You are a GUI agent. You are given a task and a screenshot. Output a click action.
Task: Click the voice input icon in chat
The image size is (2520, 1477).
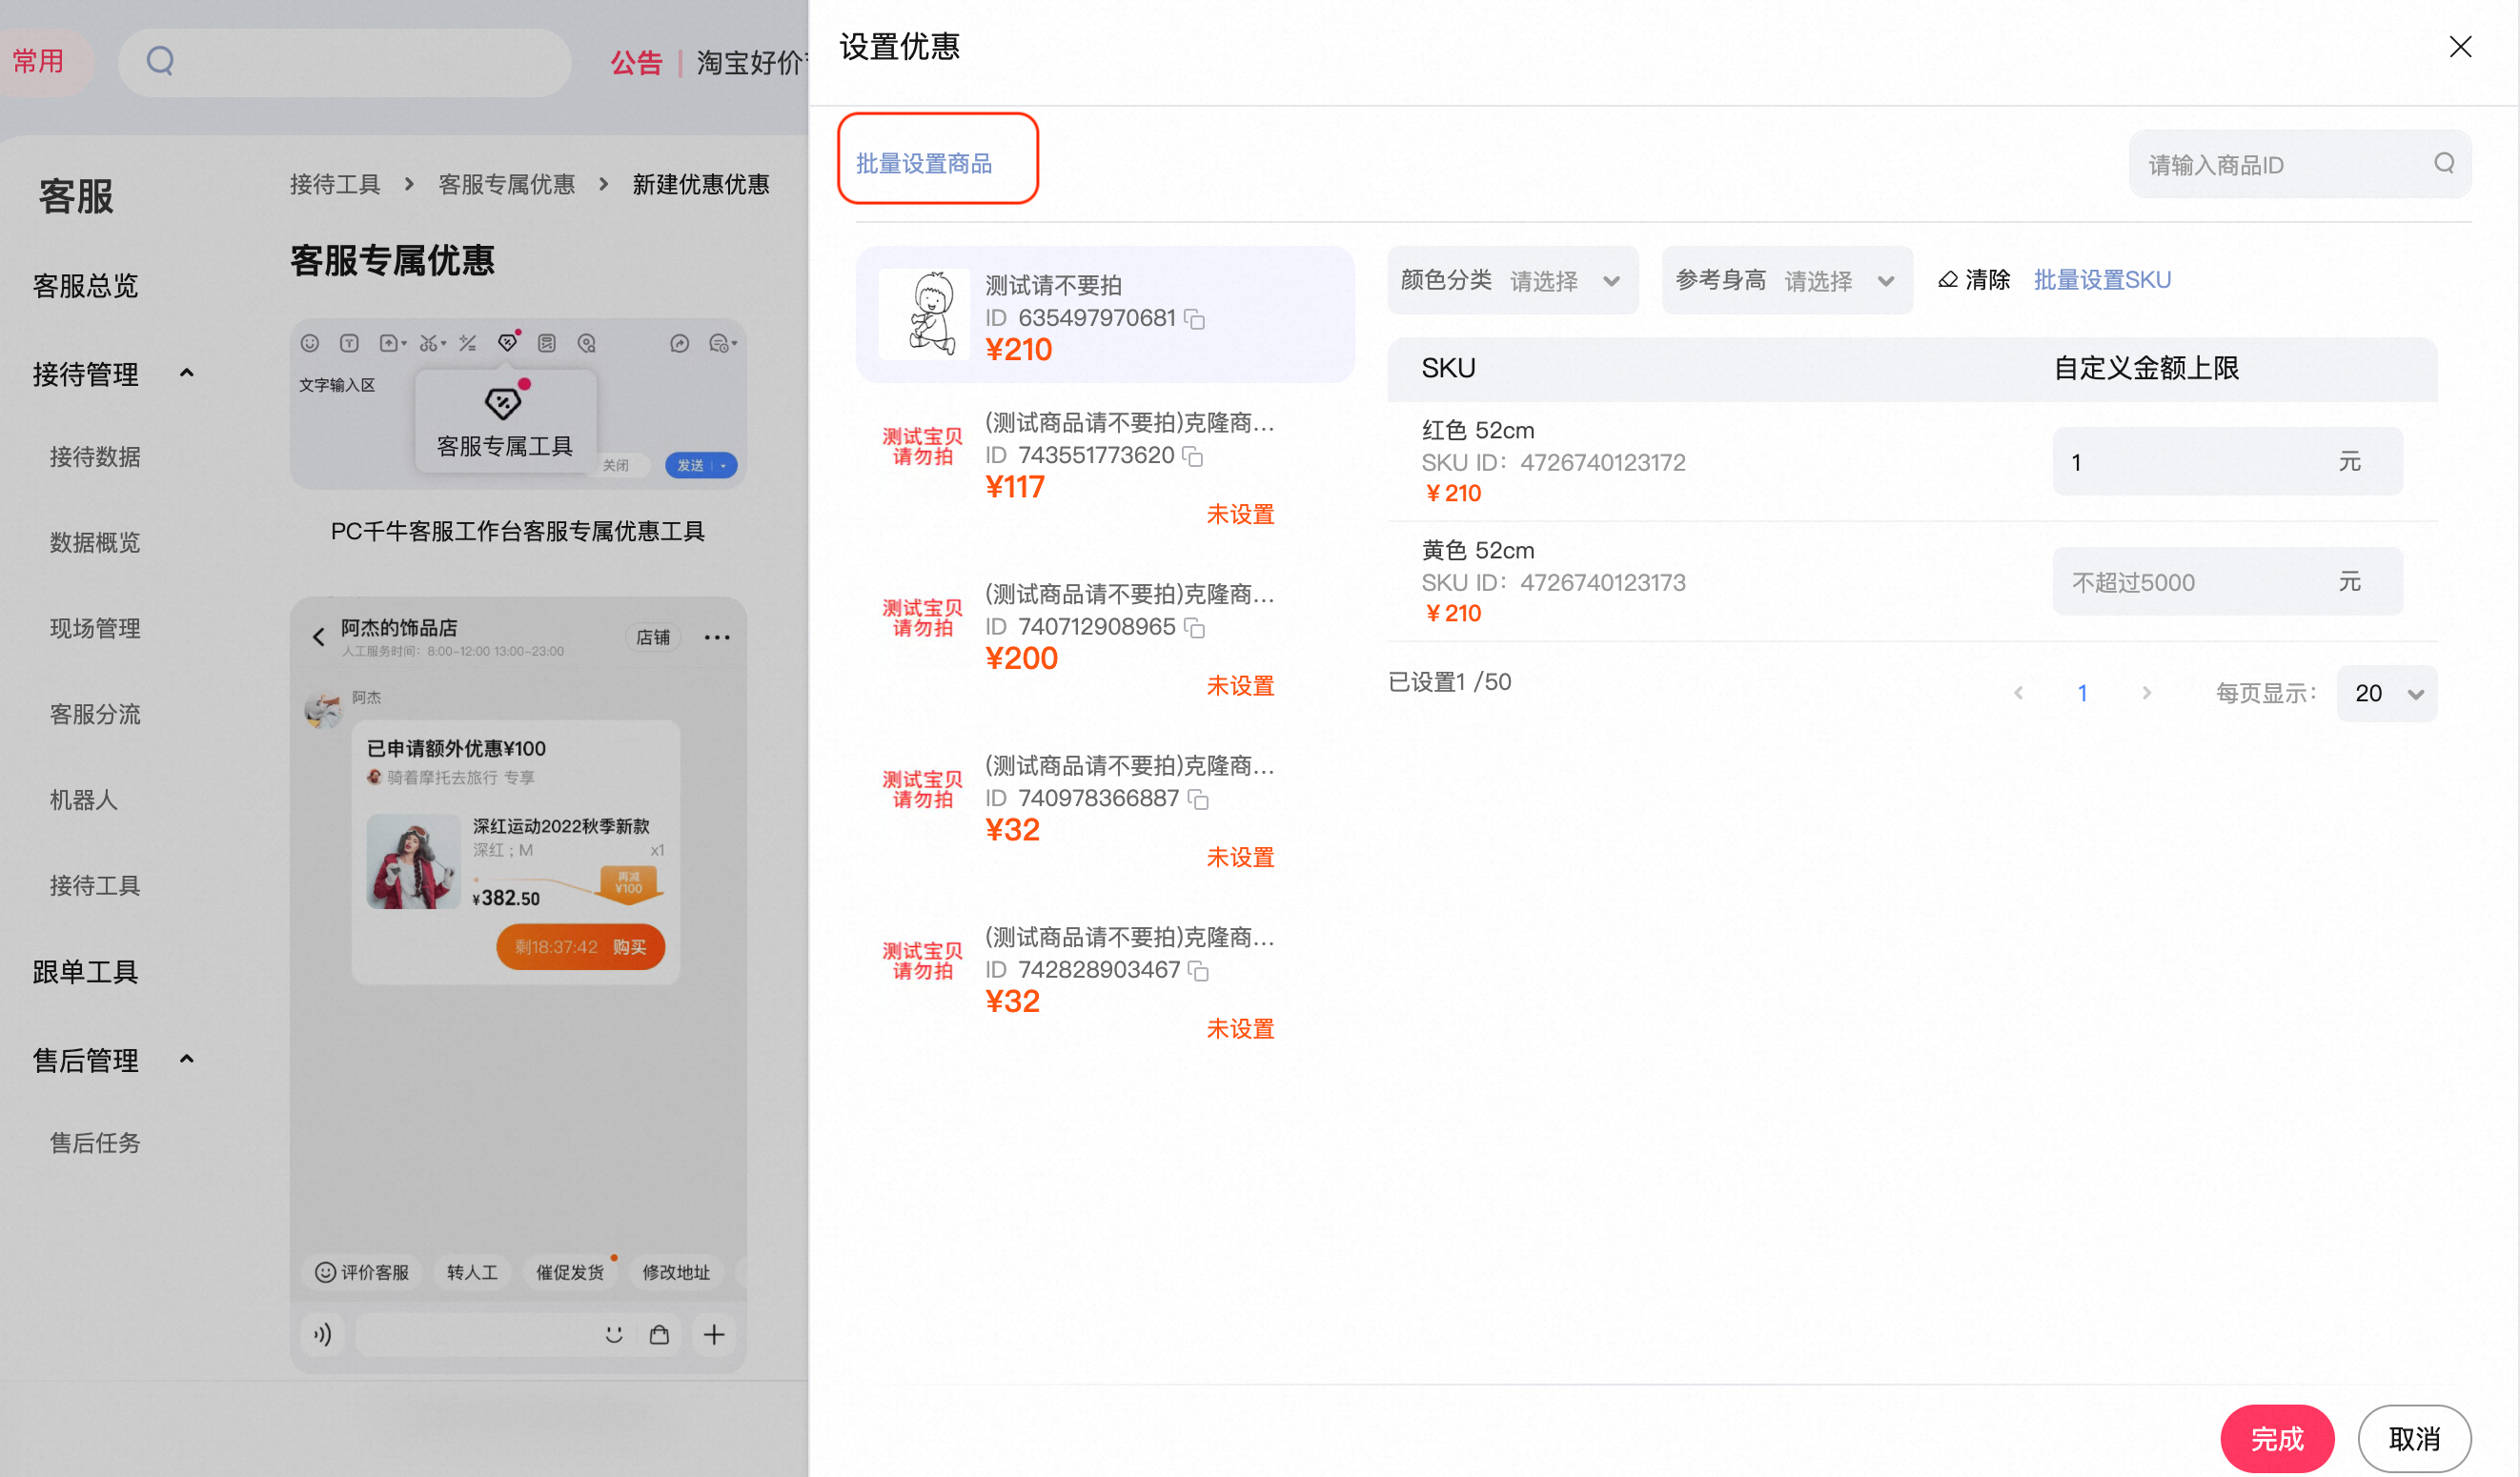click(322, 1335)
